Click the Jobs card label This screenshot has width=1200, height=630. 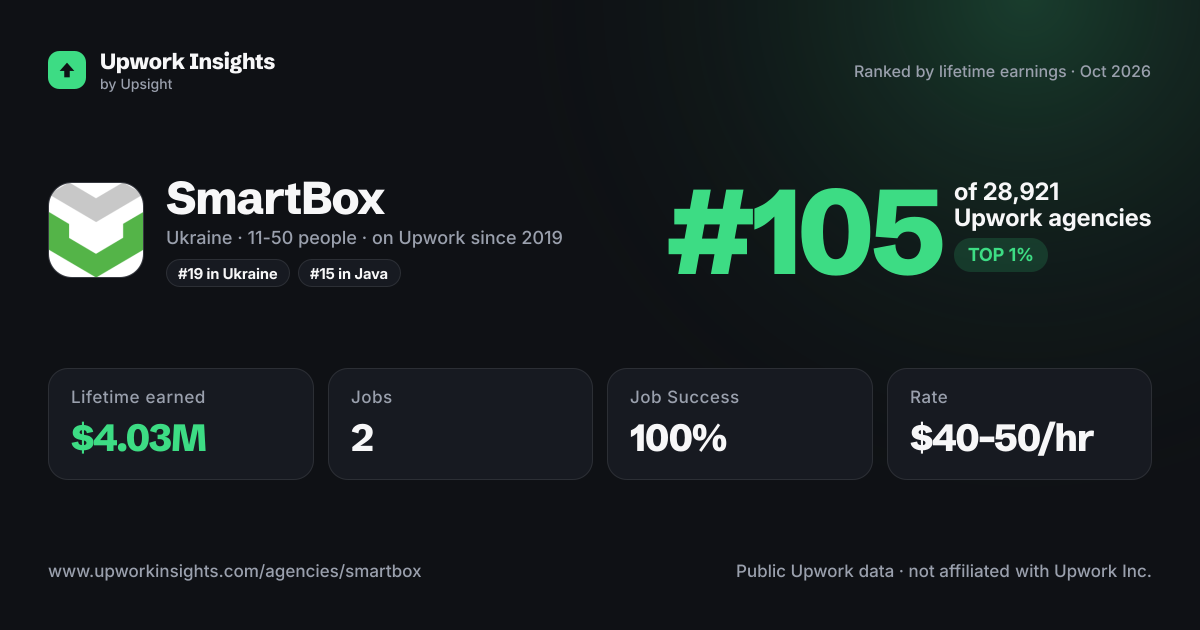click(x=371, y=397)
